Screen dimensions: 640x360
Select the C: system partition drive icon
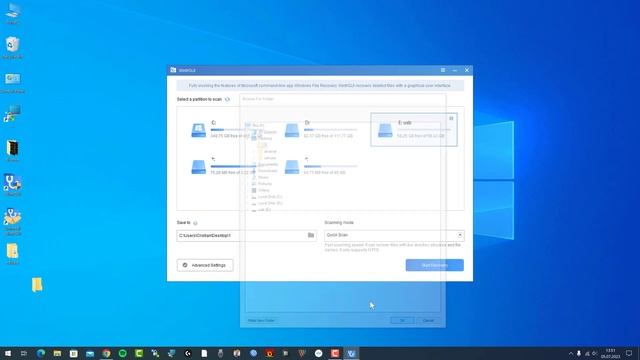(199, 130)
